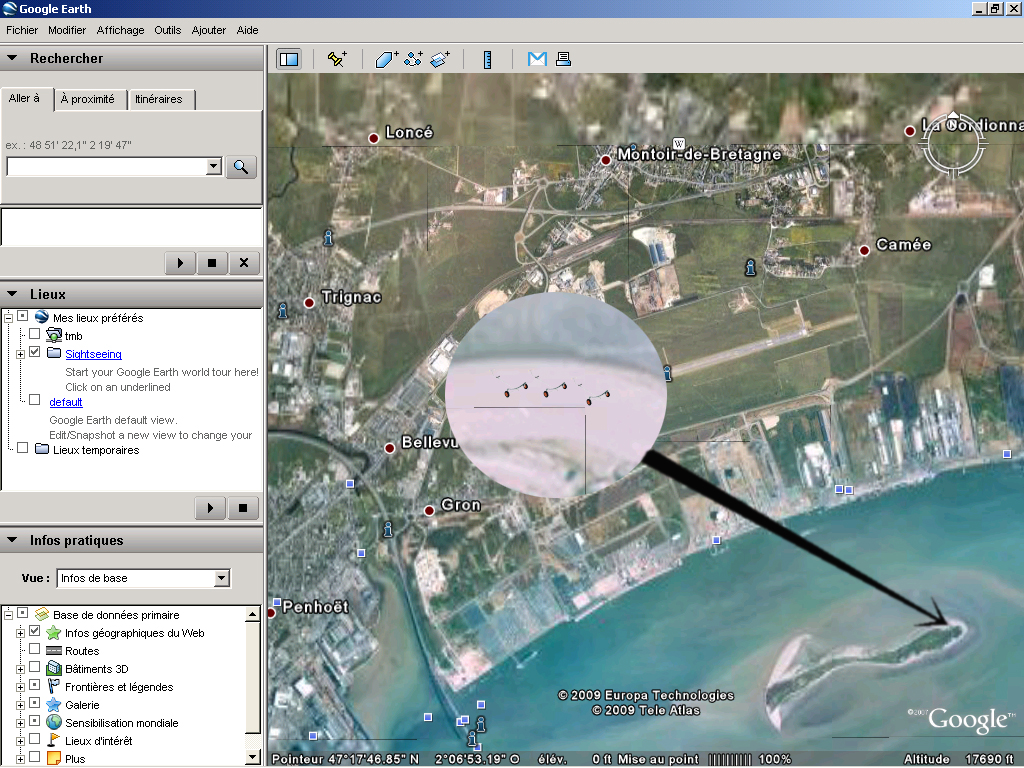
Task: Collapse the Infos pratiques panel
Action: [12, 540]
